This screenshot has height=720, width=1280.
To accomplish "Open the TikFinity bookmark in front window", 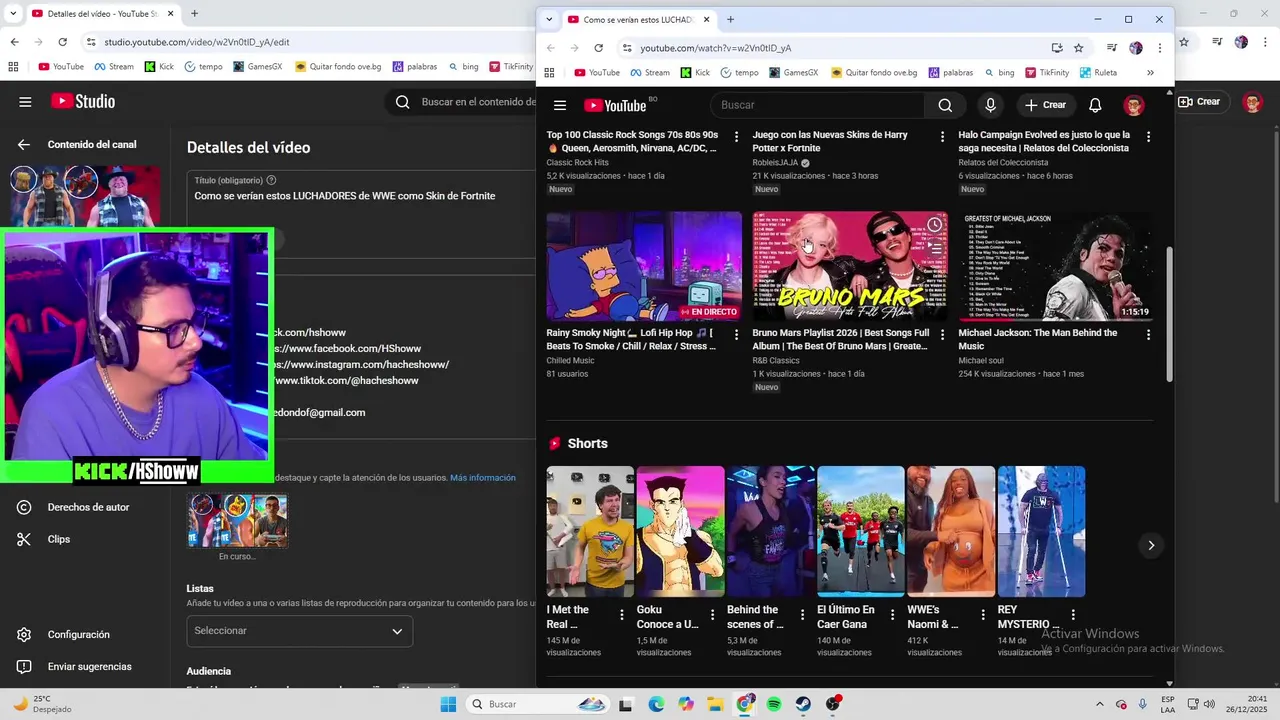I will tap(1046, 73).
